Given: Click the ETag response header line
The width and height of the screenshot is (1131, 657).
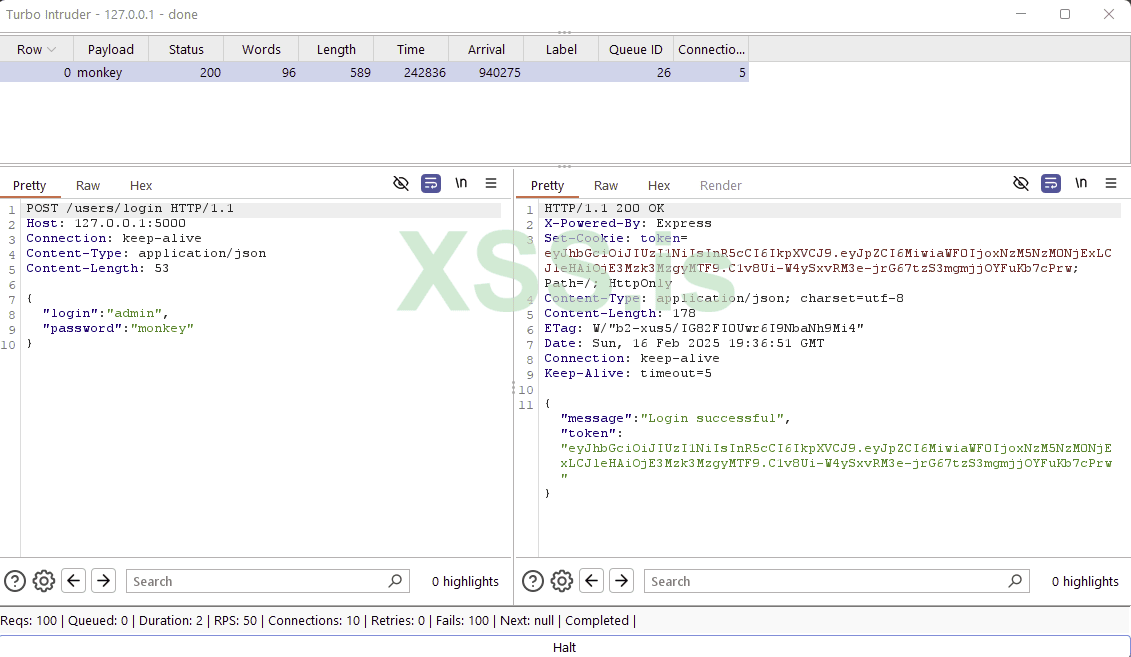Looking at the screenshot, I should (704, 328).
